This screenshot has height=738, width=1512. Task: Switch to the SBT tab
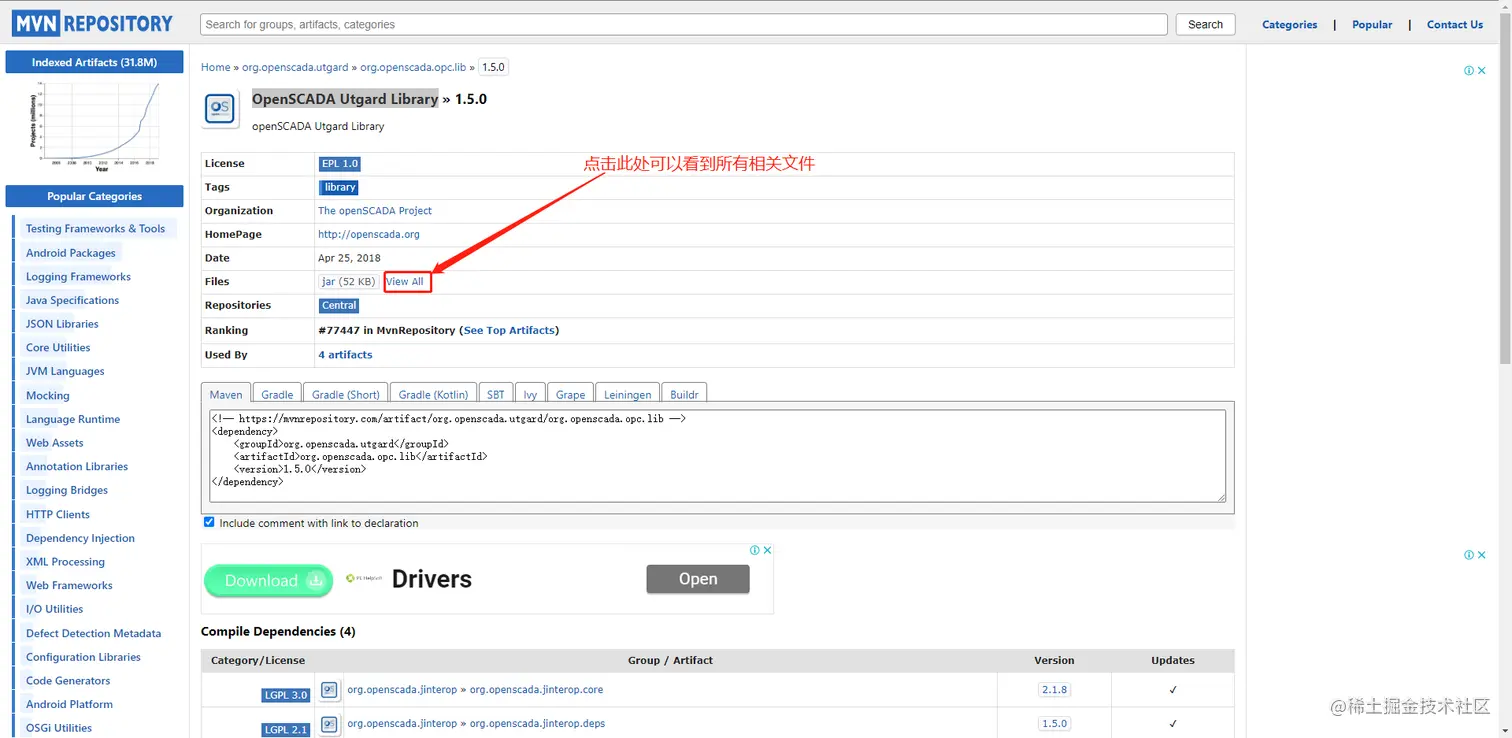tap(496, 394)
